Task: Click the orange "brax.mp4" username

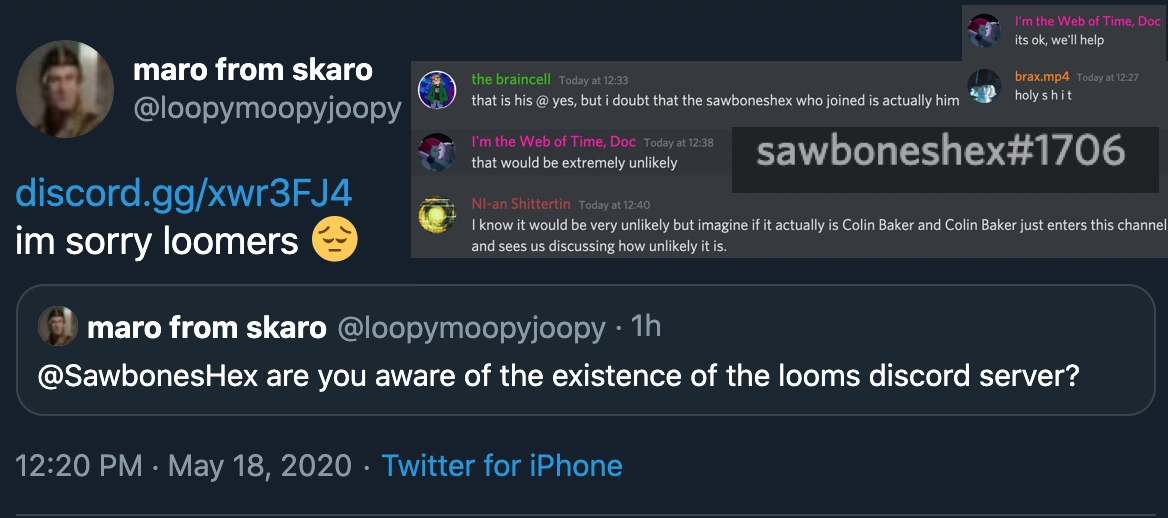Action: tap(1041, 77)
